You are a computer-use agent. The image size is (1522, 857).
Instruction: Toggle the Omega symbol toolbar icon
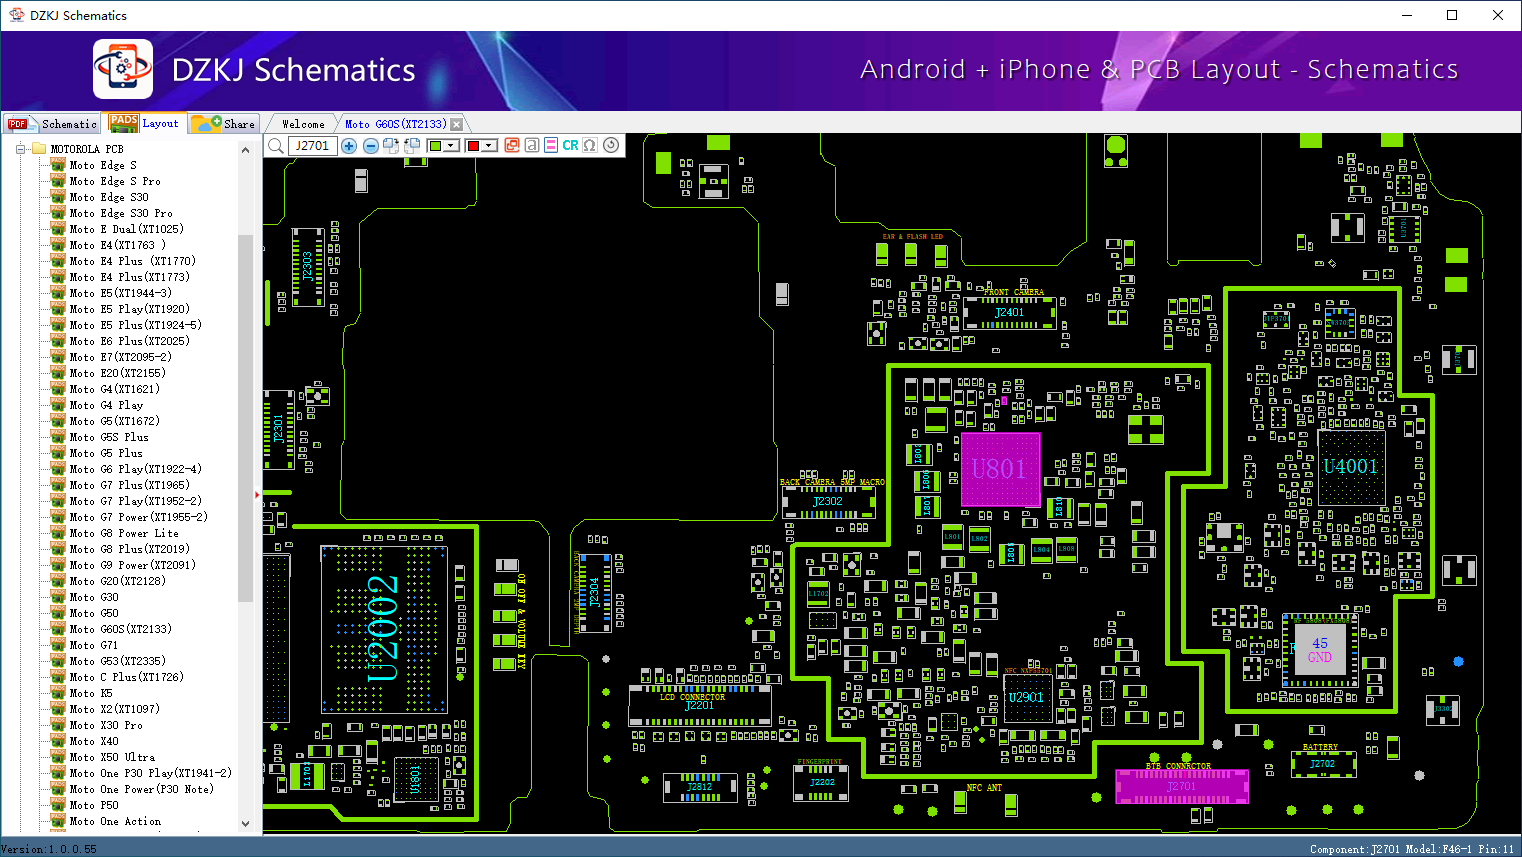pyautogui.click(x=590, y=146)
